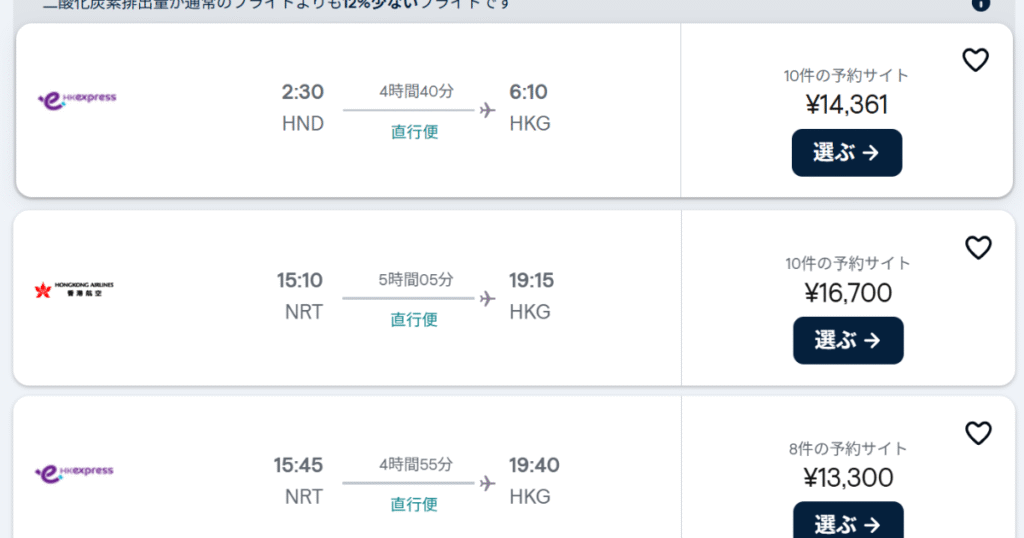
Task: Click the 2:30 HND departure time
Action: (302, 92)
